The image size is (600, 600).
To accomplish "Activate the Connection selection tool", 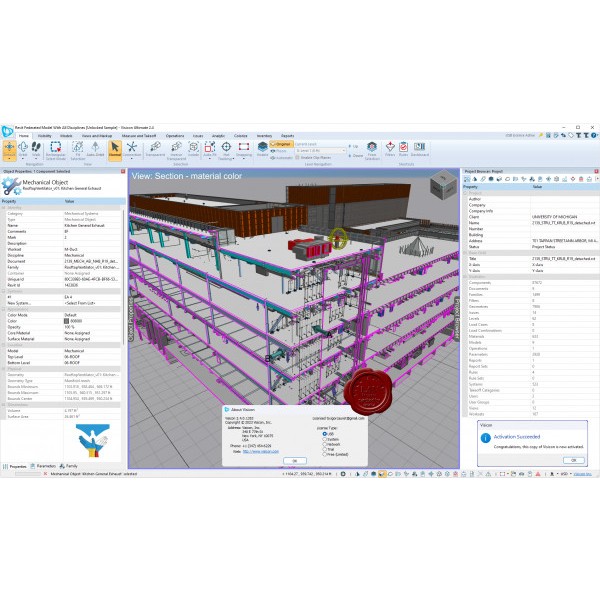I will (x=132, y=148).
